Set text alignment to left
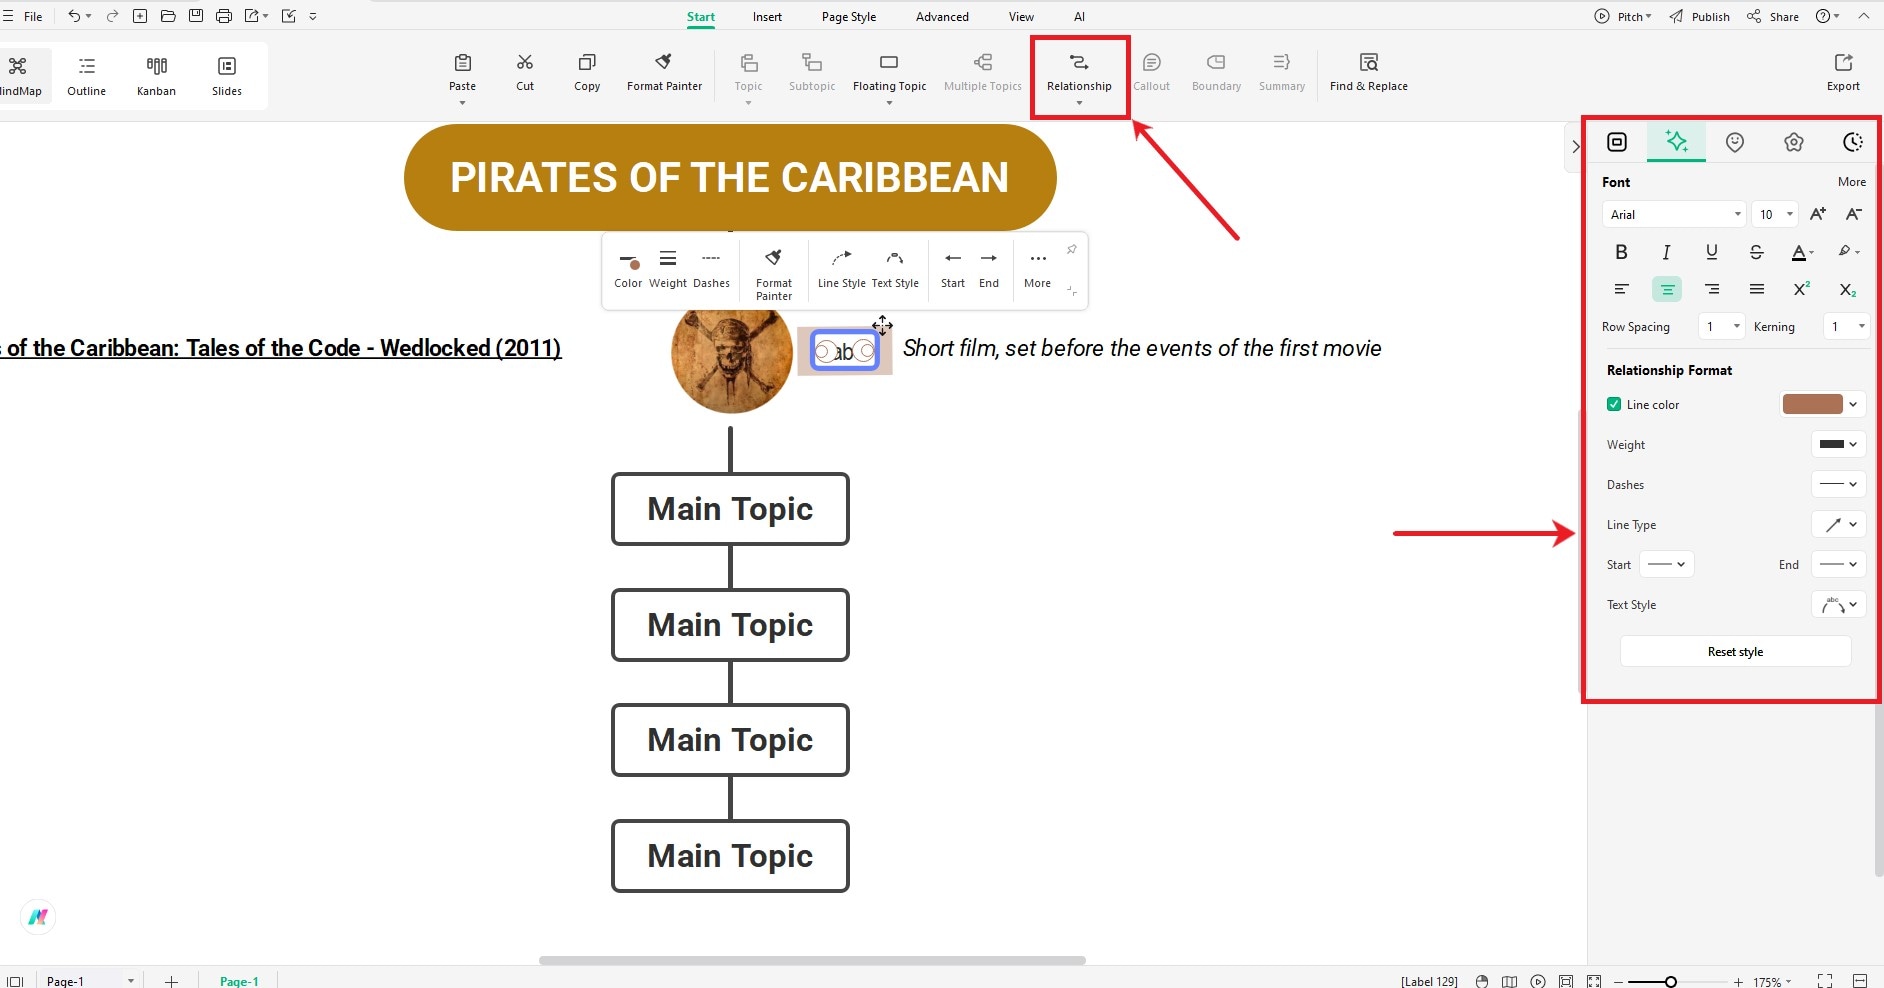Viewport: 1884px width, 988px height. click(x=1621, y=289)
